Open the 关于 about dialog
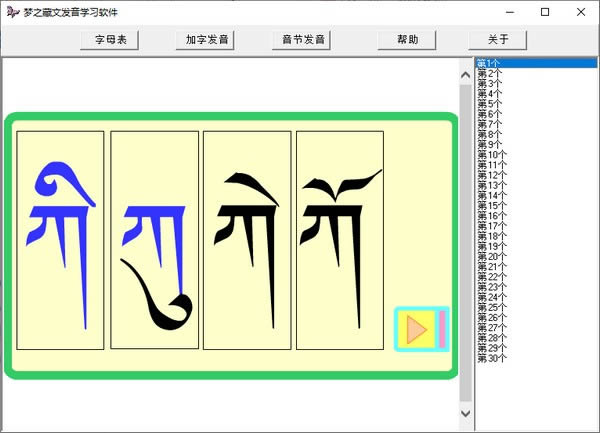 (x=497, y=40)
